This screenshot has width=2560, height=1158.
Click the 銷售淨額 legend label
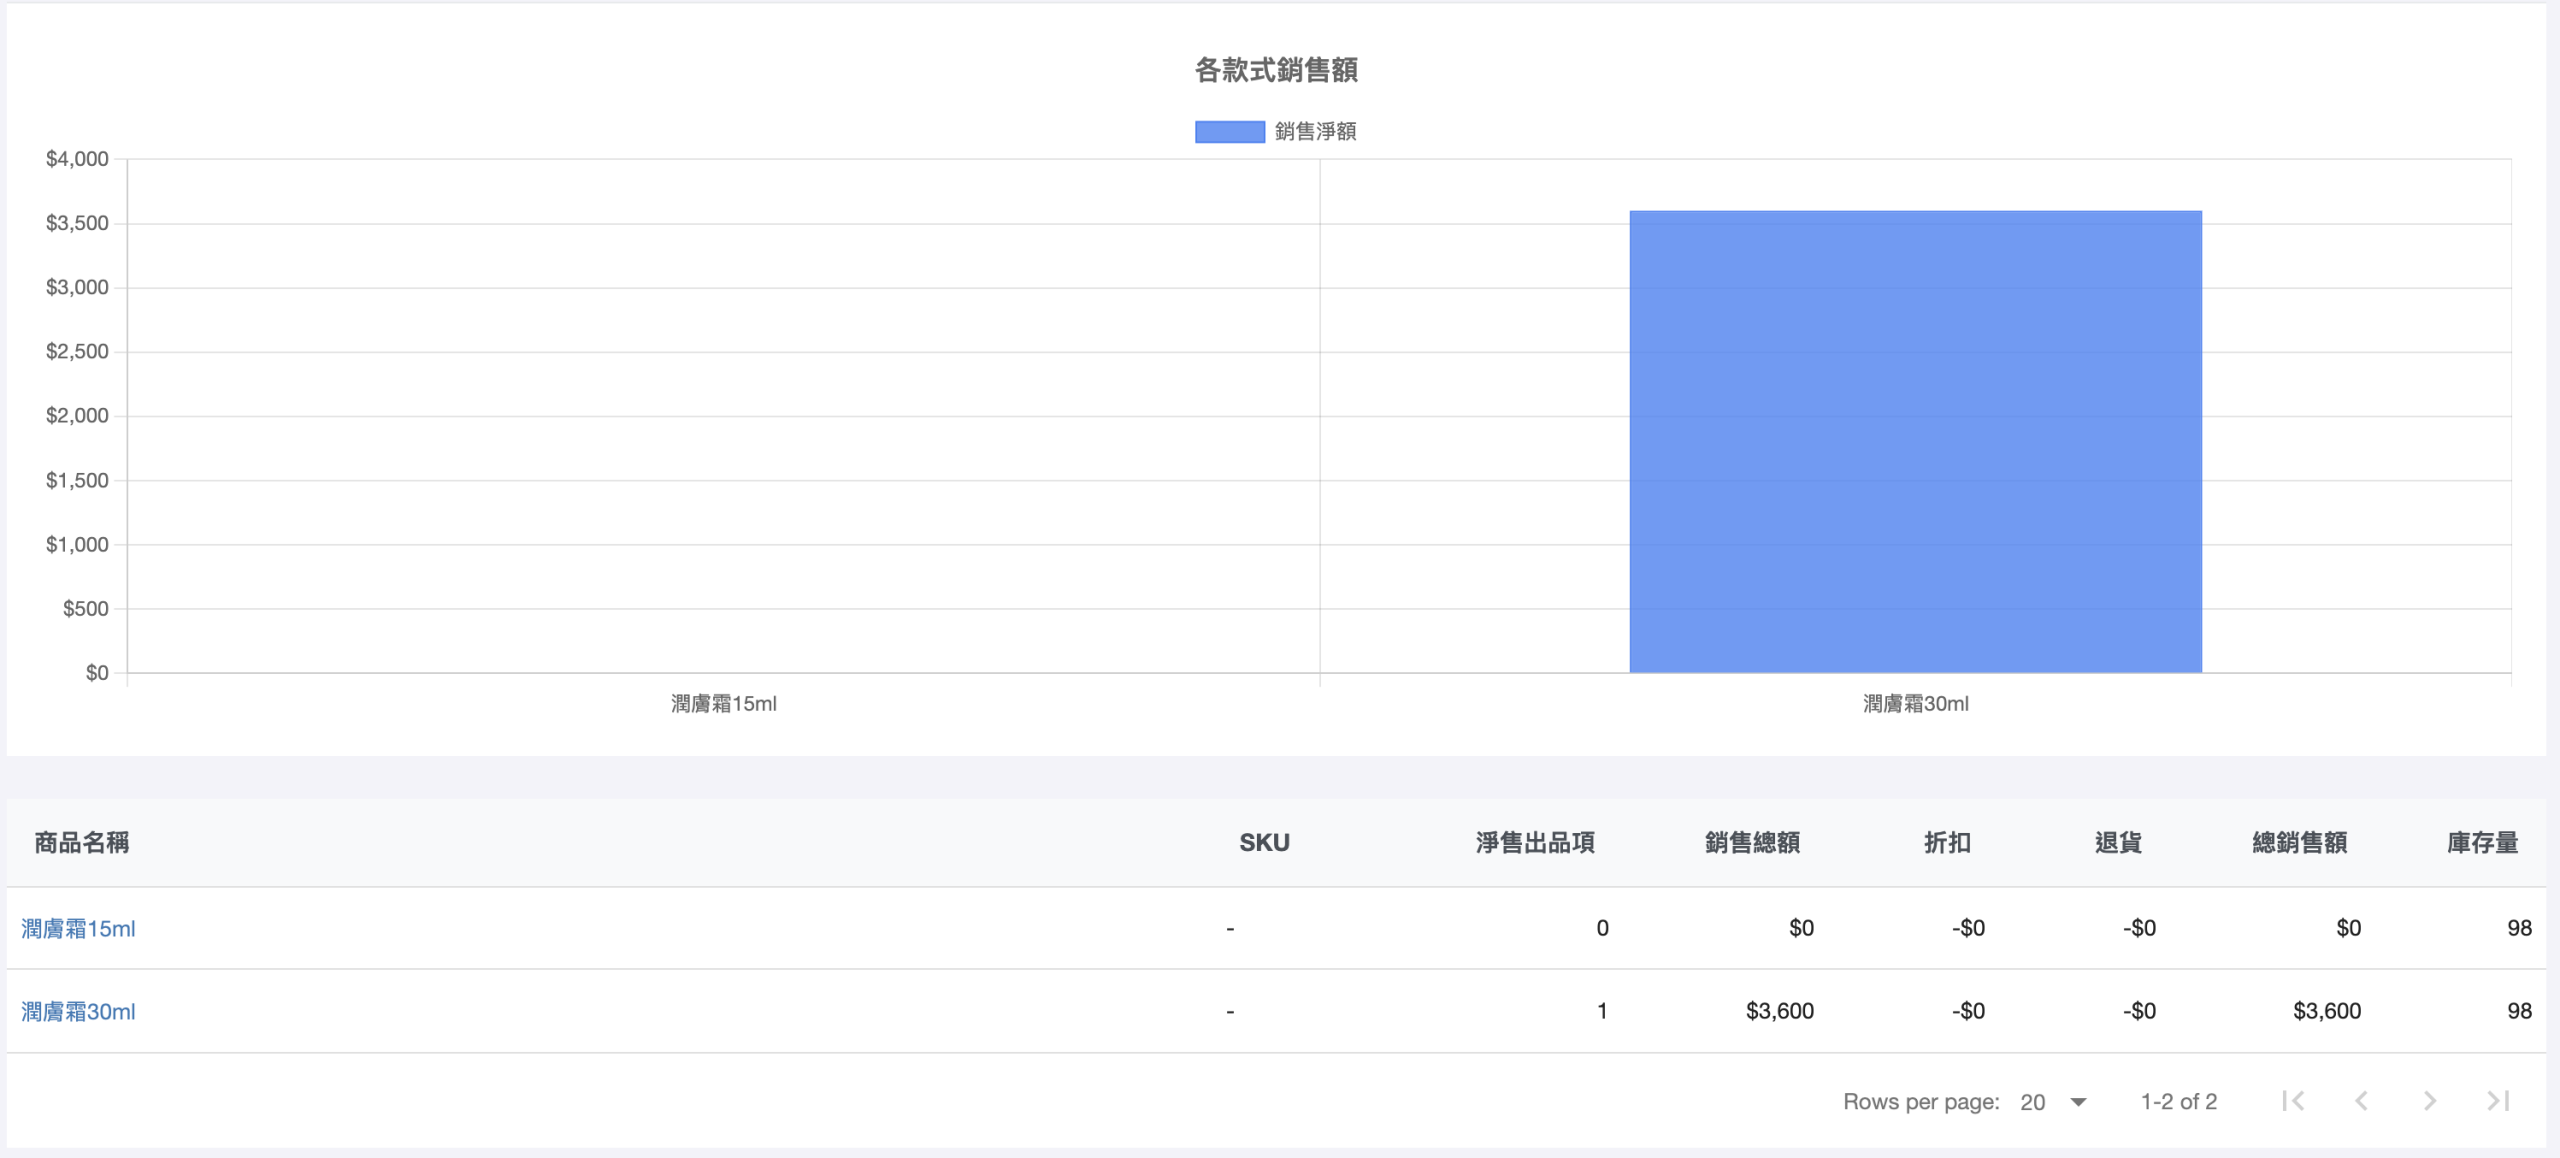[1315, 132]
